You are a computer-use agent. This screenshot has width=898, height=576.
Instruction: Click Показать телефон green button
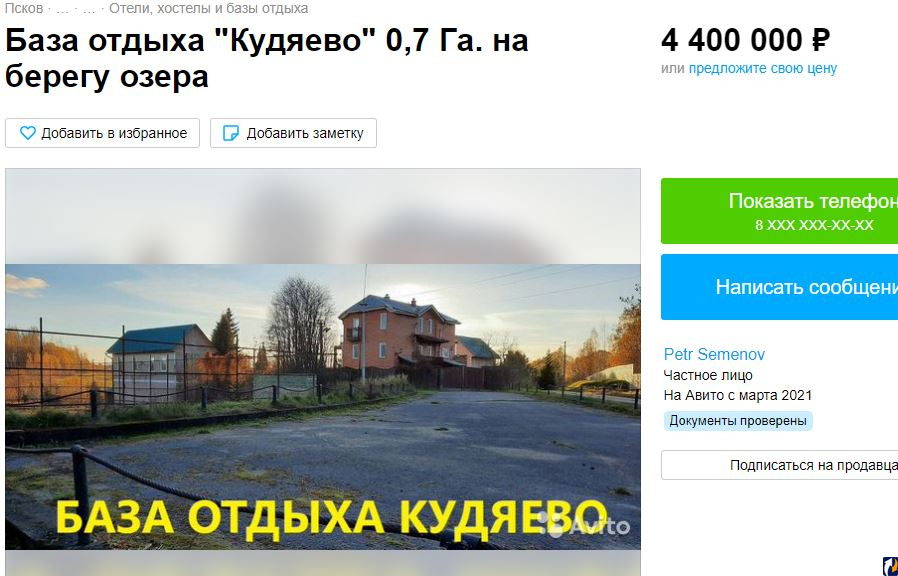click(779, 211)
